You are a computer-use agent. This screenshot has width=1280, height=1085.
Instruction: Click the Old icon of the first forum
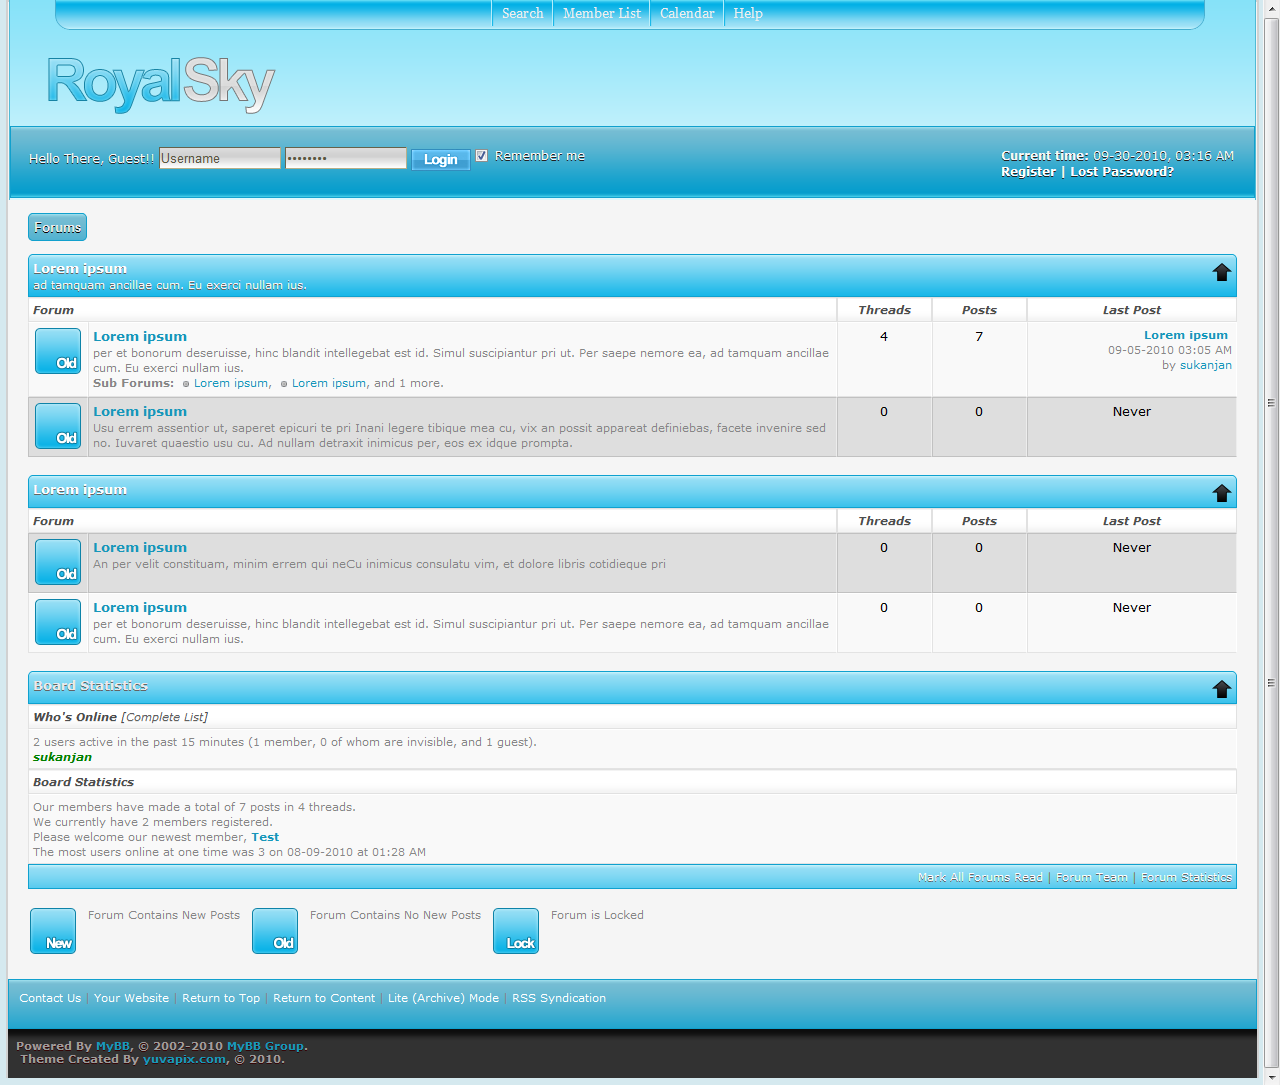click(x=58, y=351)
